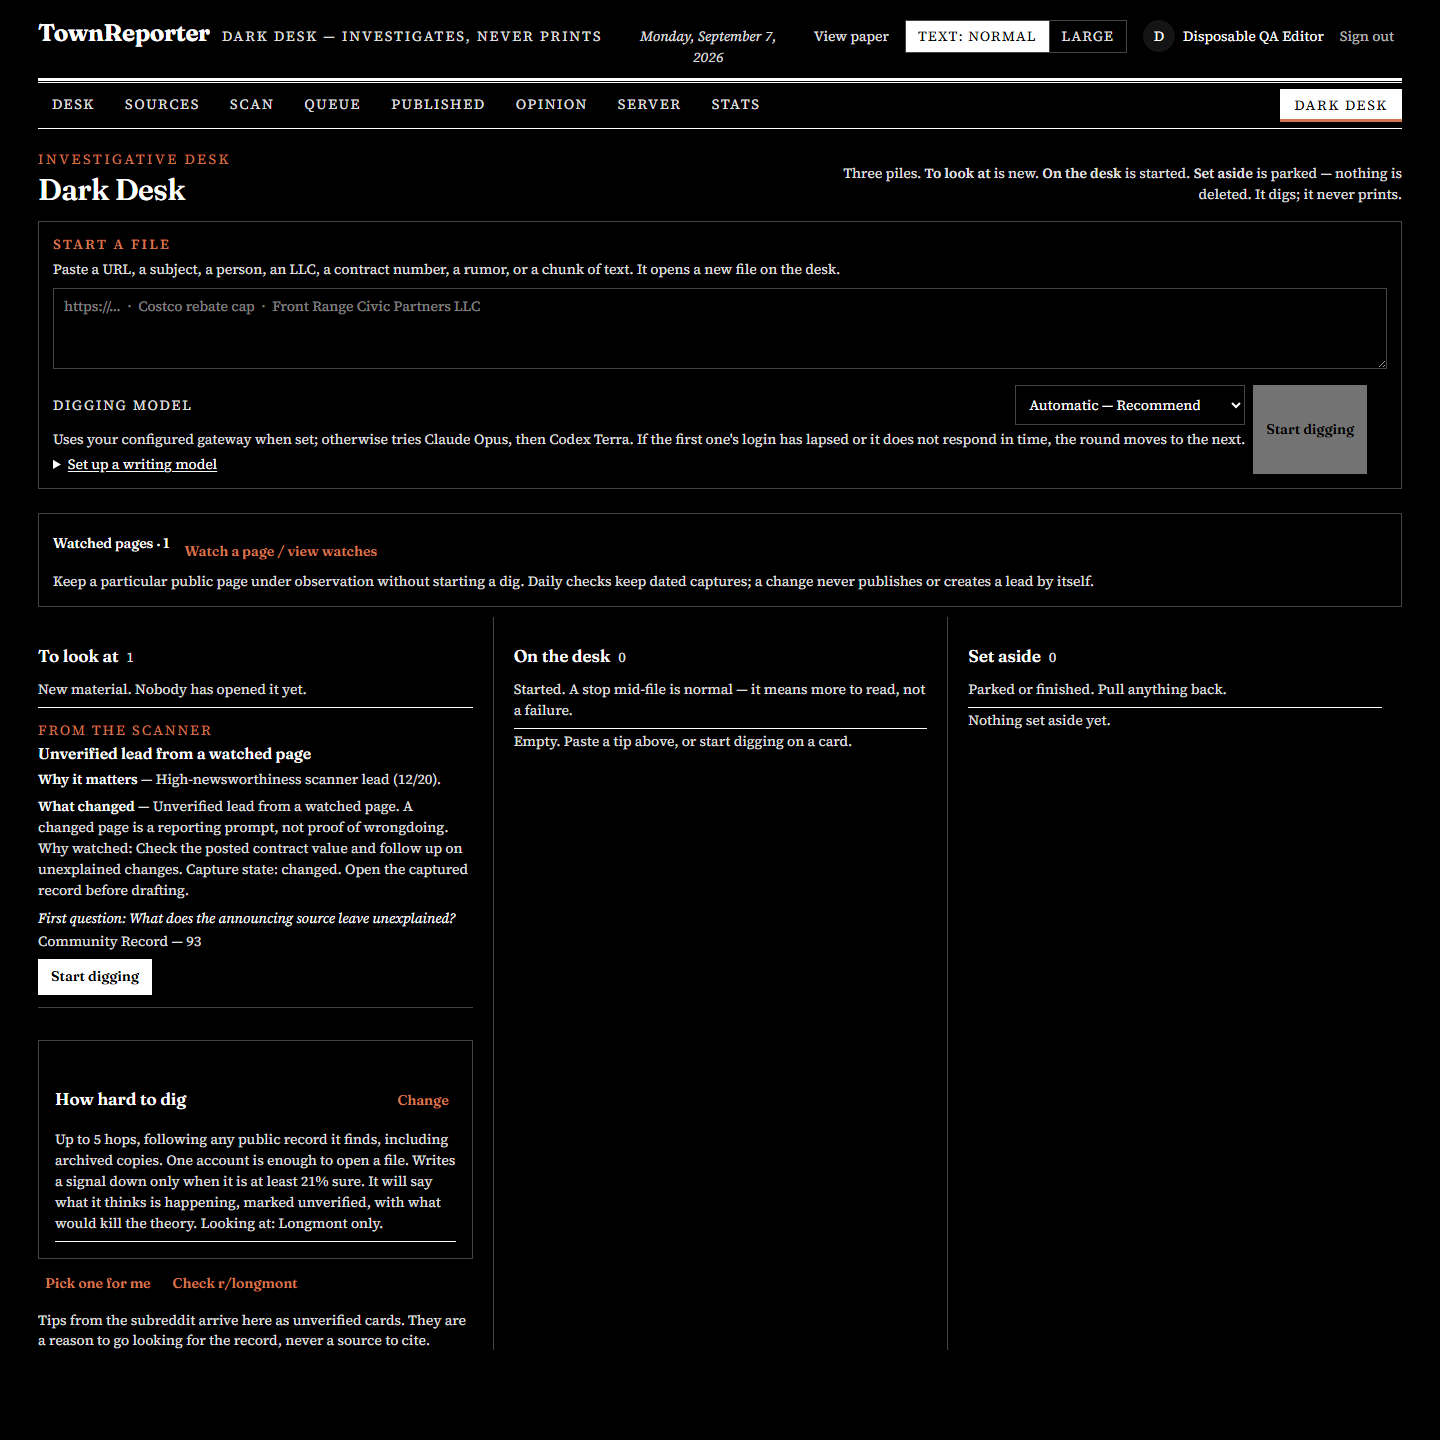Open 'Watch a page / view watches' link

pos(281,551)
